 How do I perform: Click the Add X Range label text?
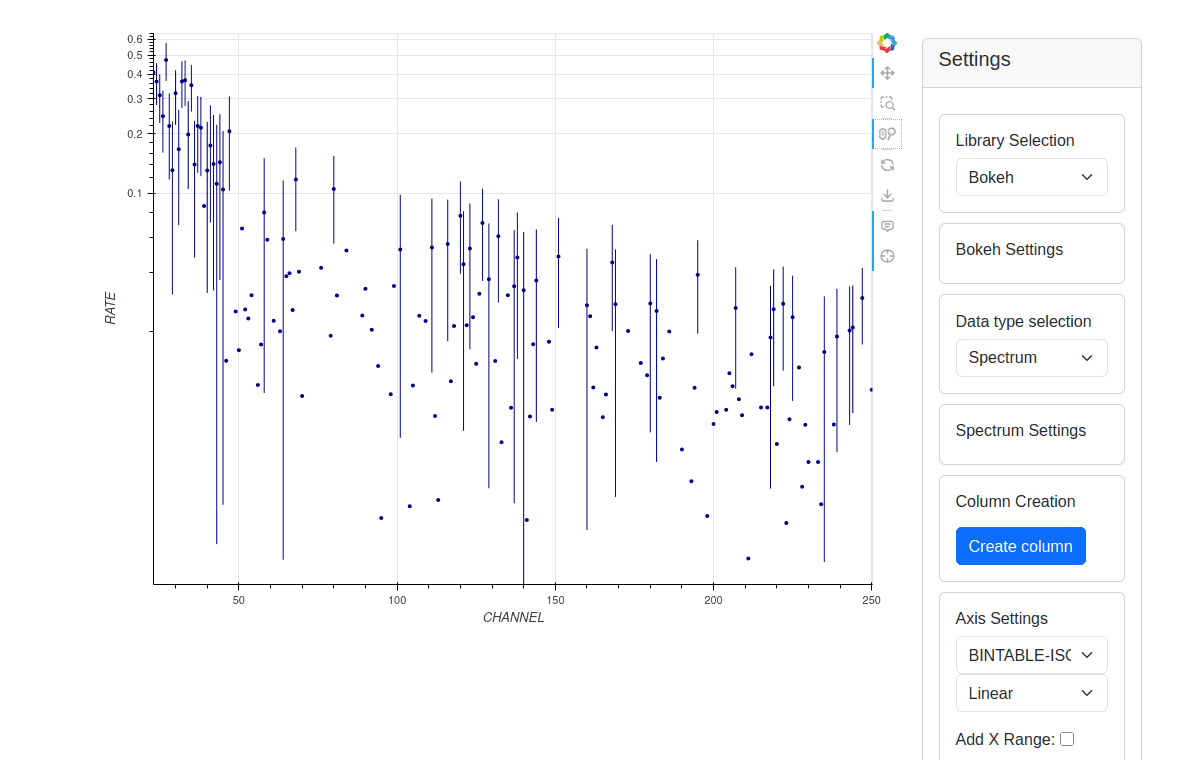point(1005,740)
